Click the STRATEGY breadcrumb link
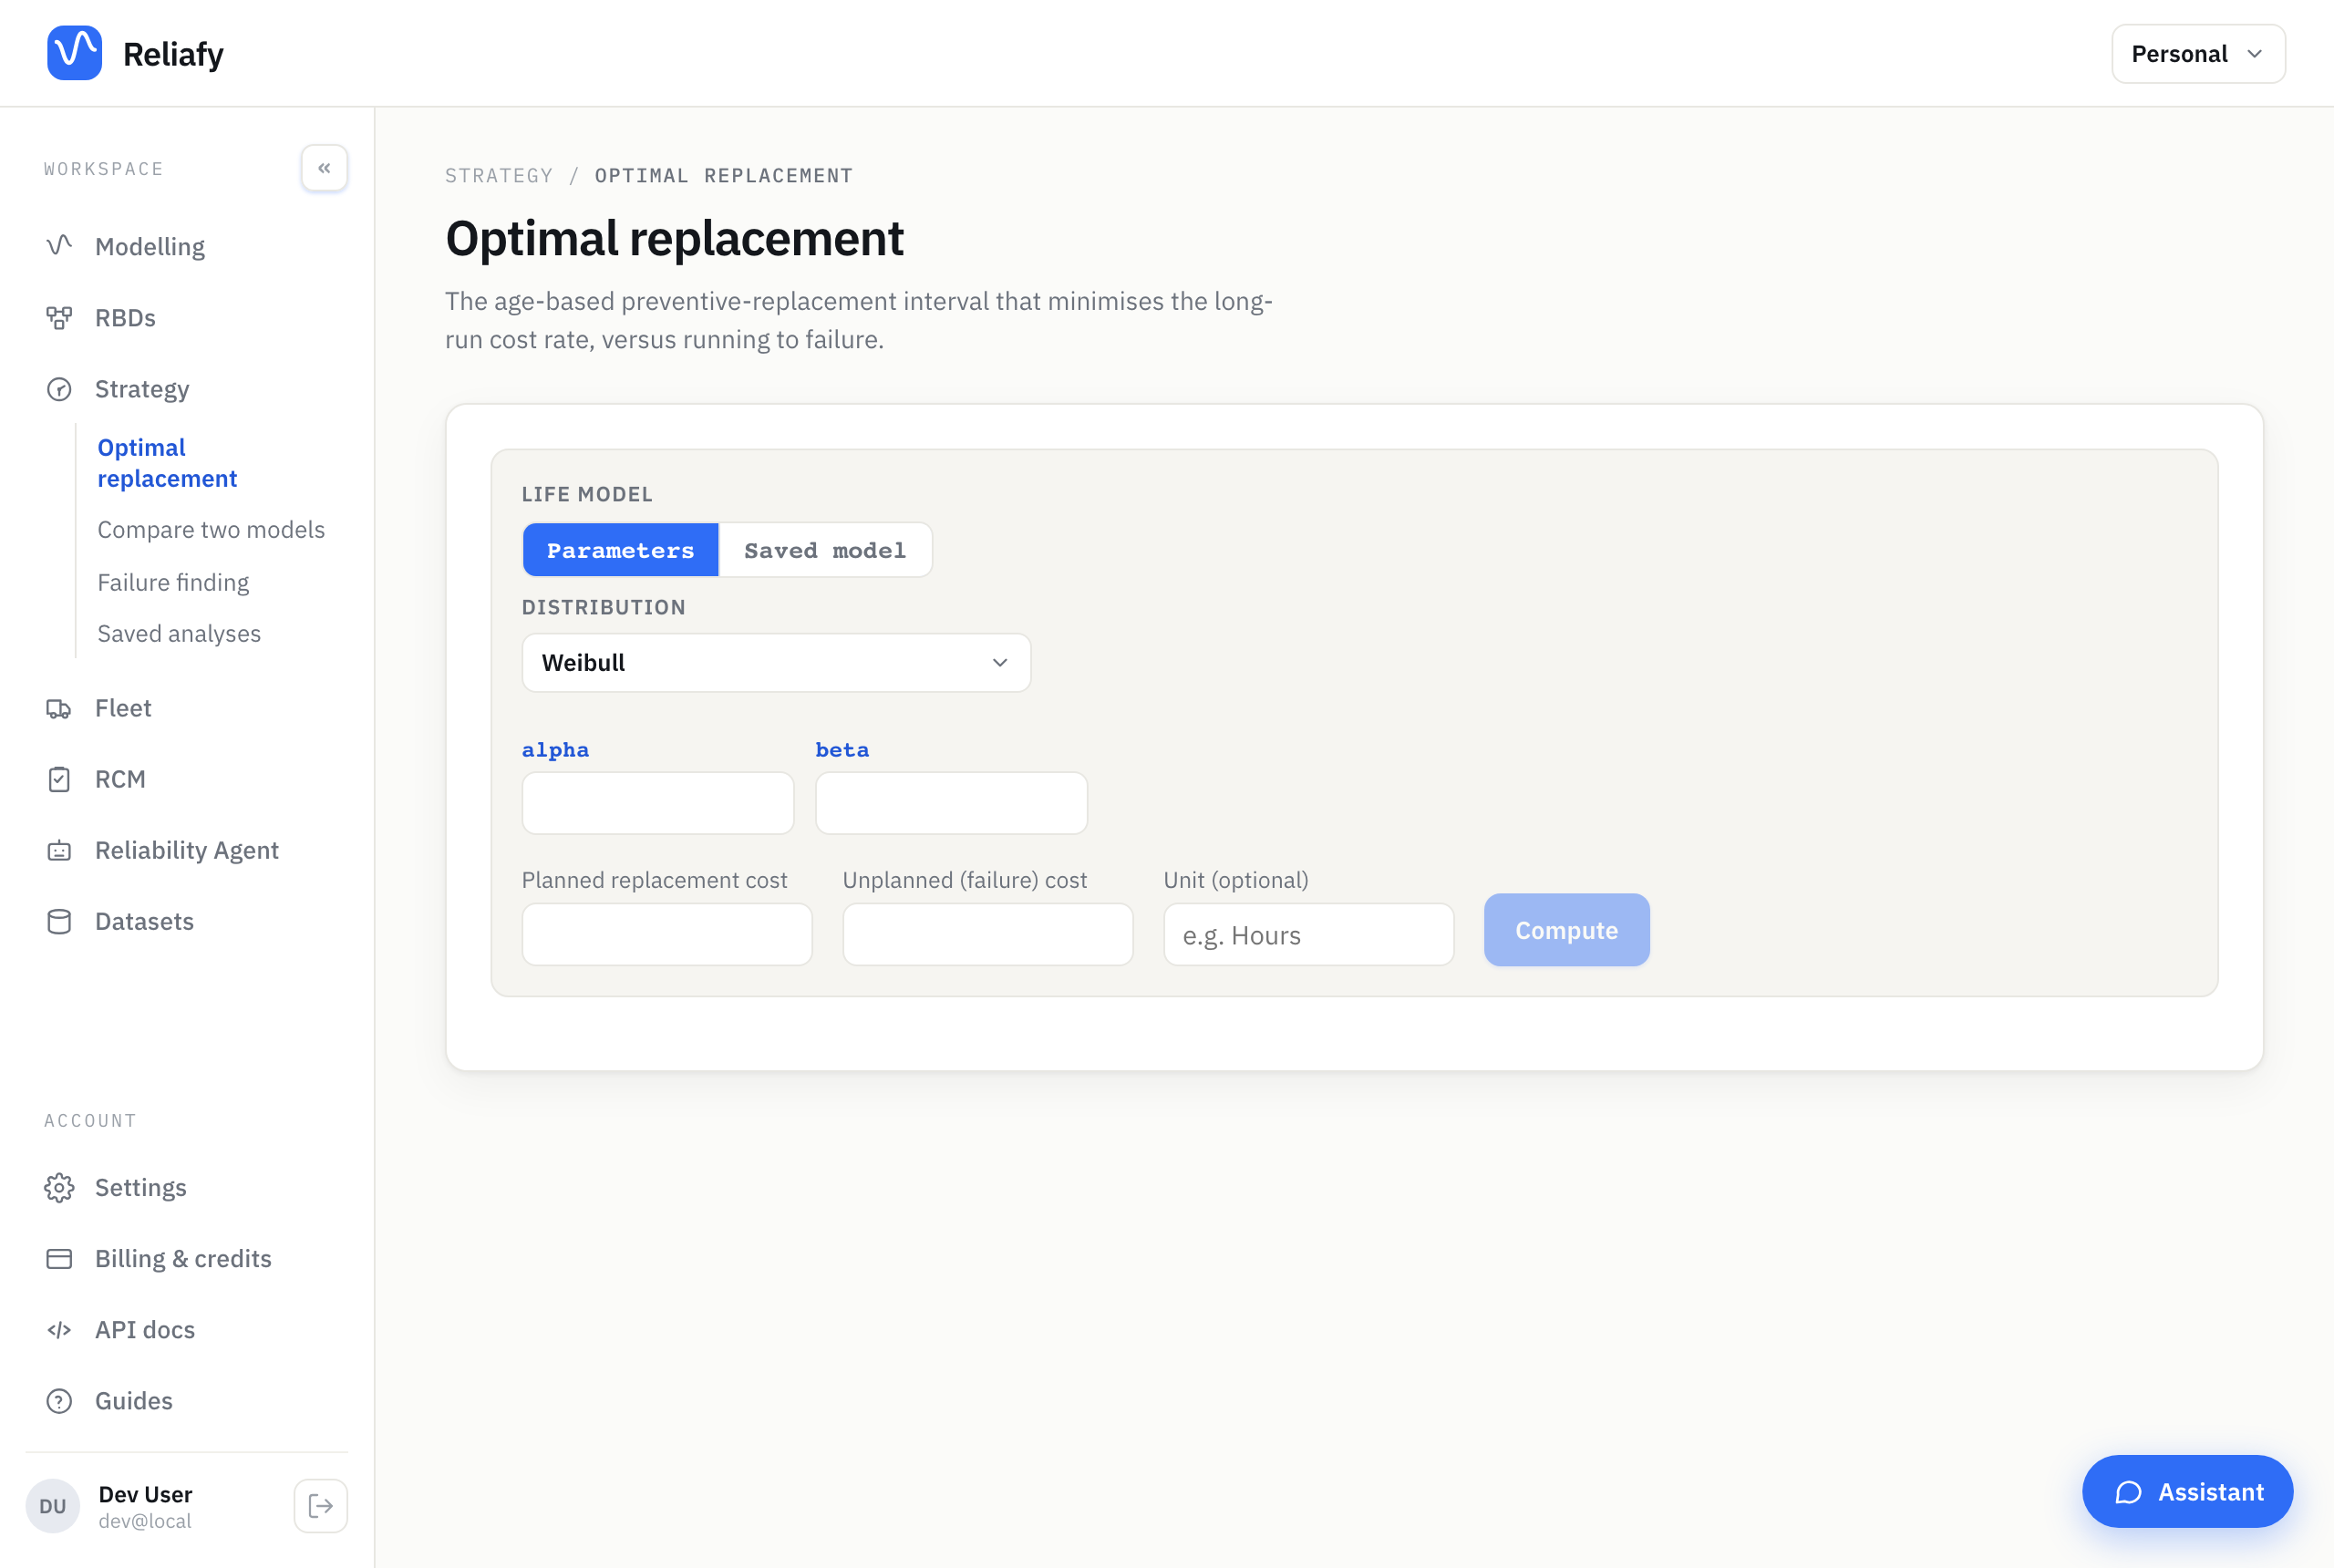2334x1568 pixels. click(x=499, y=176)
